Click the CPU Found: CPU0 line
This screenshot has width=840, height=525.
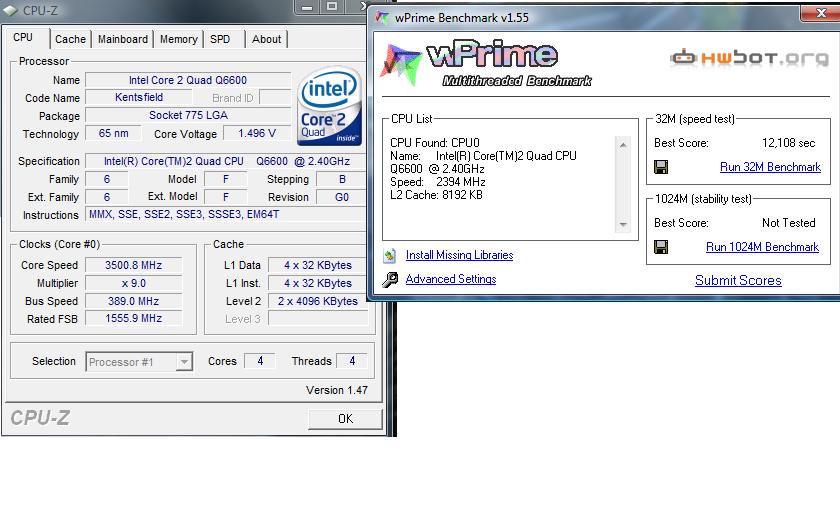pos(434,143)
